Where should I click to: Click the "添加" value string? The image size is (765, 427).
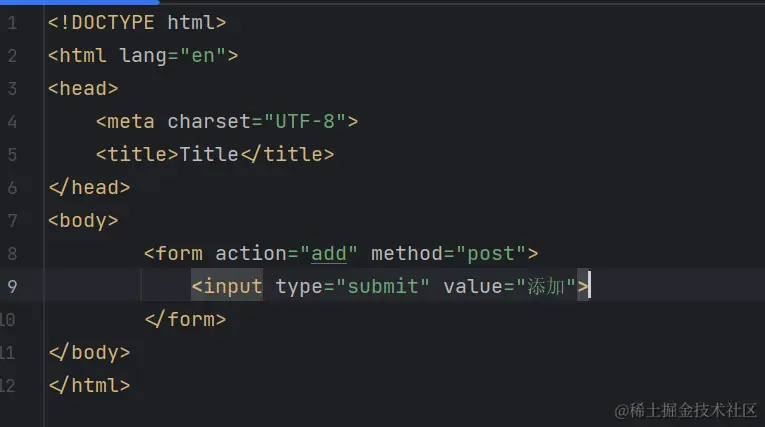coord(545,287)
